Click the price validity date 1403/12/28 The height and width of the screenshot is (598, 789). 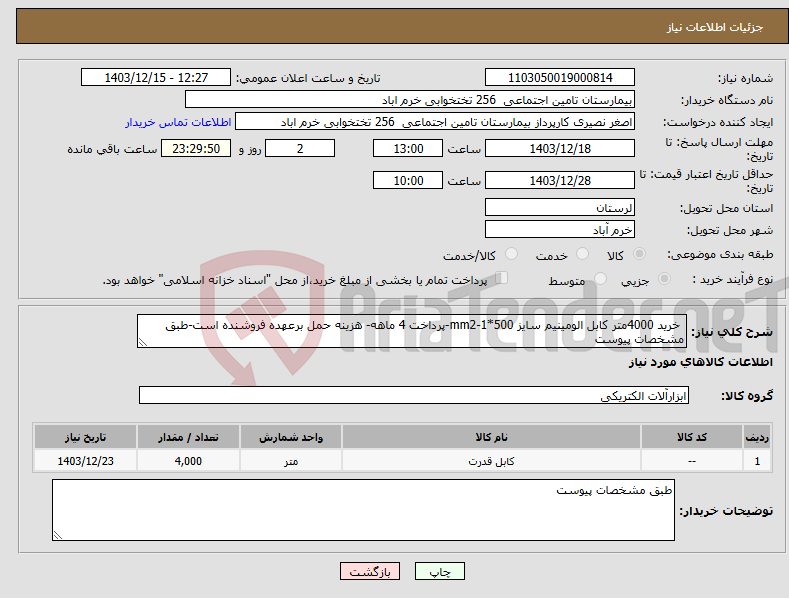pyautogui.click(x=560, y=180)
